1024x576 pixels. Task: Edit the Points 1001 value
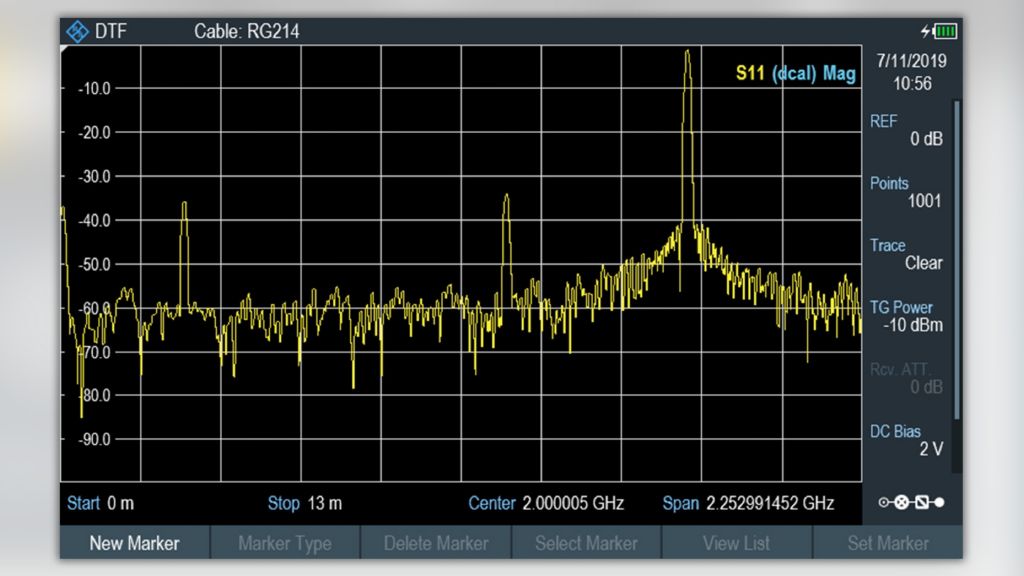(x=906, y=192)
